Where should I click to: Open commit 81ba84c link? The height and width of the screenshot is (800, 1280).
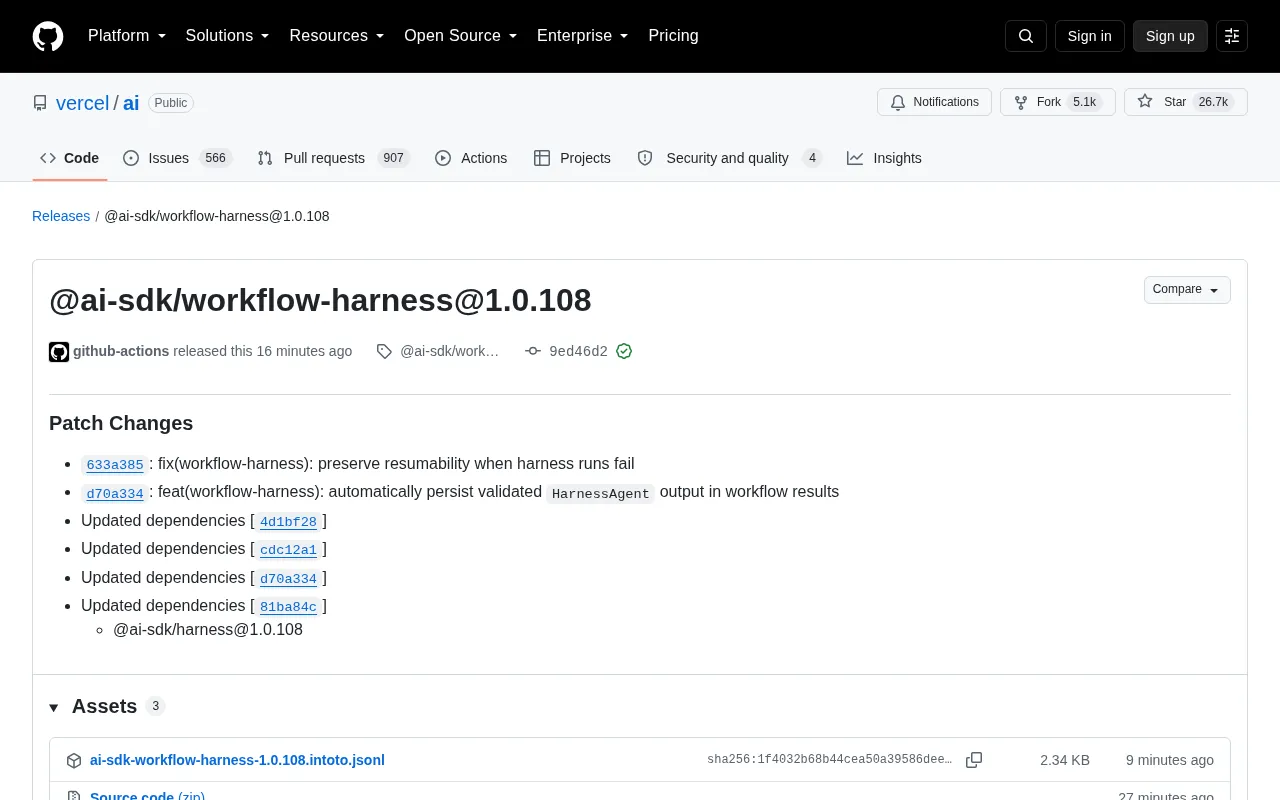pyautogui.click(x=288, y=606)
